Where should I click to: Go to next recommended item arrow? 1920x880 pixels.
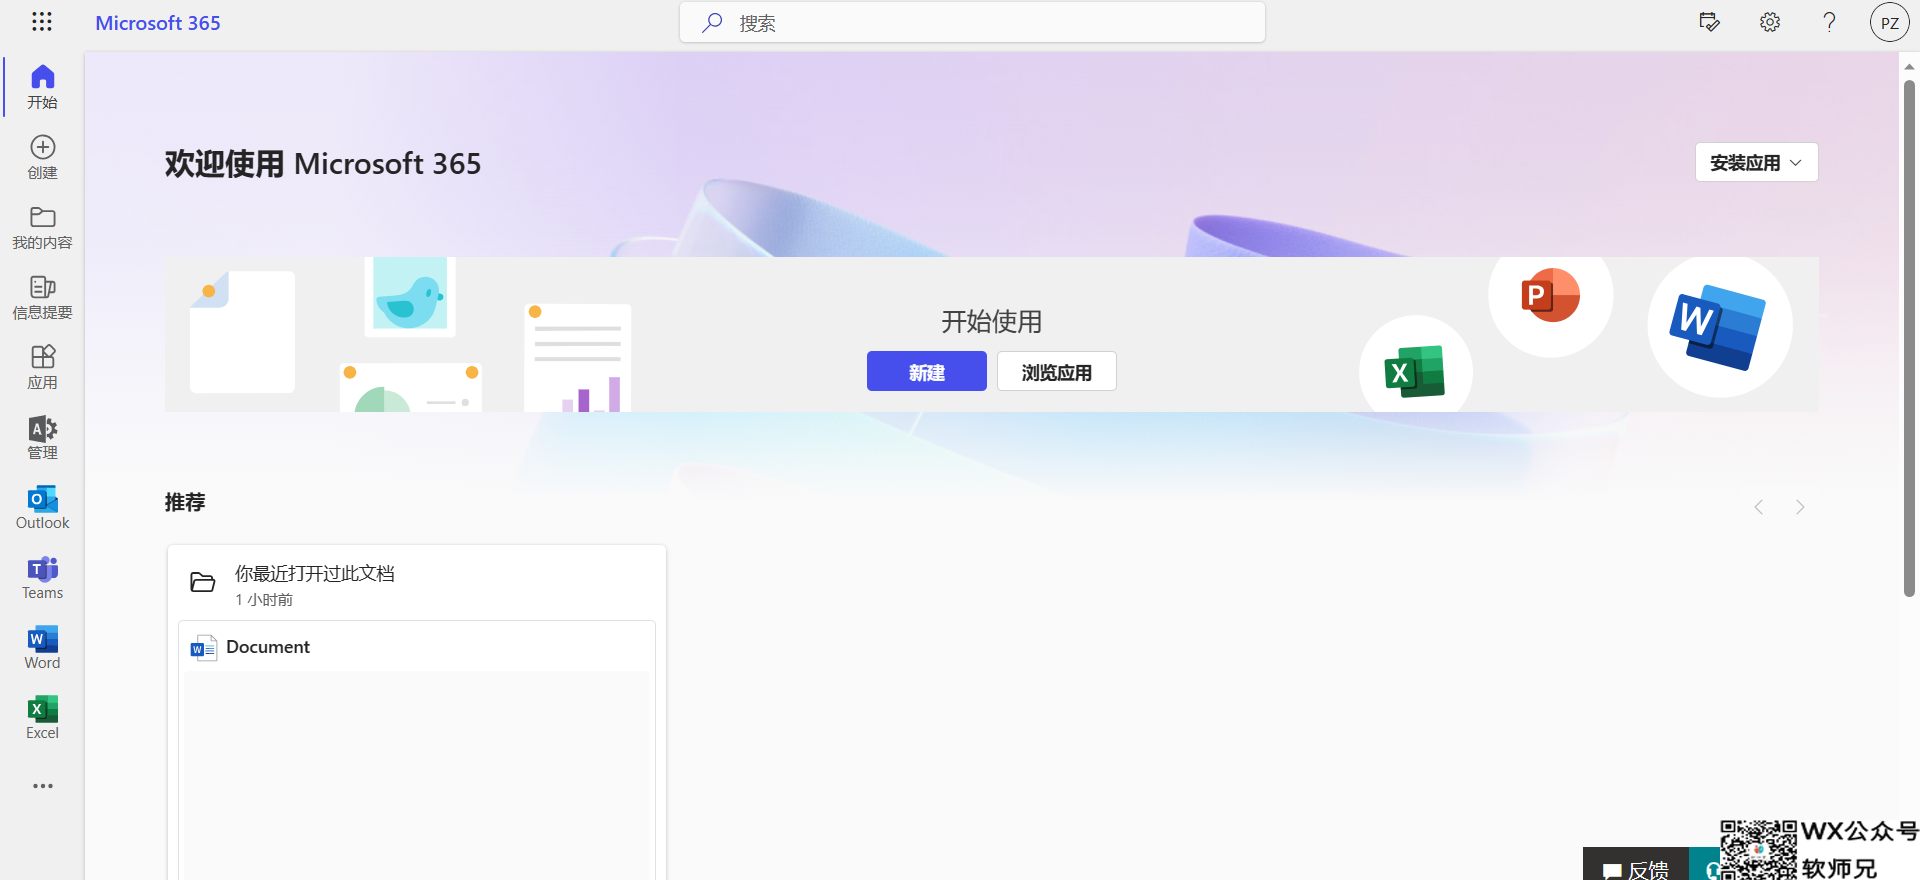click(1800, 507)
